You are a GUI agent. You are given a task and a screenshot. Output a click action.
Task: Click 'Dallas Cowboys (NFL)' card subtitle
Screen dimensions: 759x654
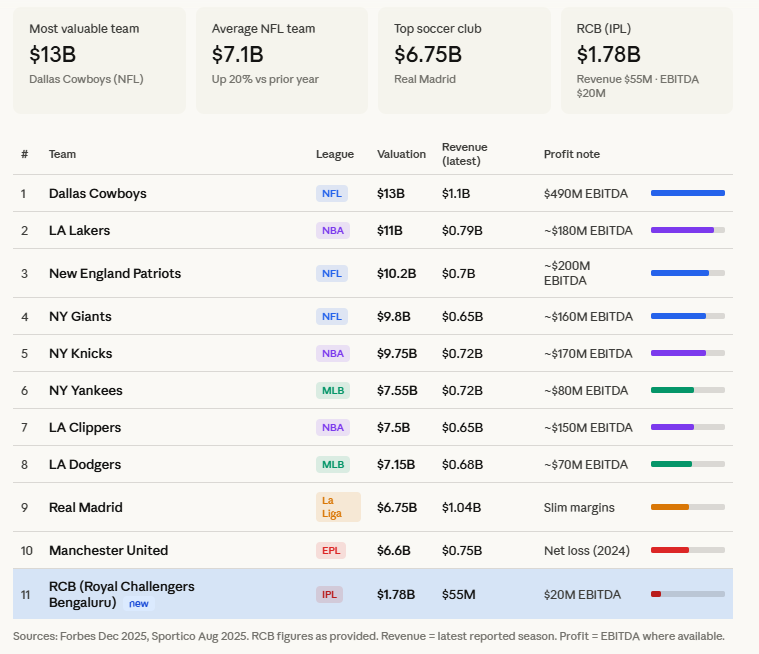point(86,79)
